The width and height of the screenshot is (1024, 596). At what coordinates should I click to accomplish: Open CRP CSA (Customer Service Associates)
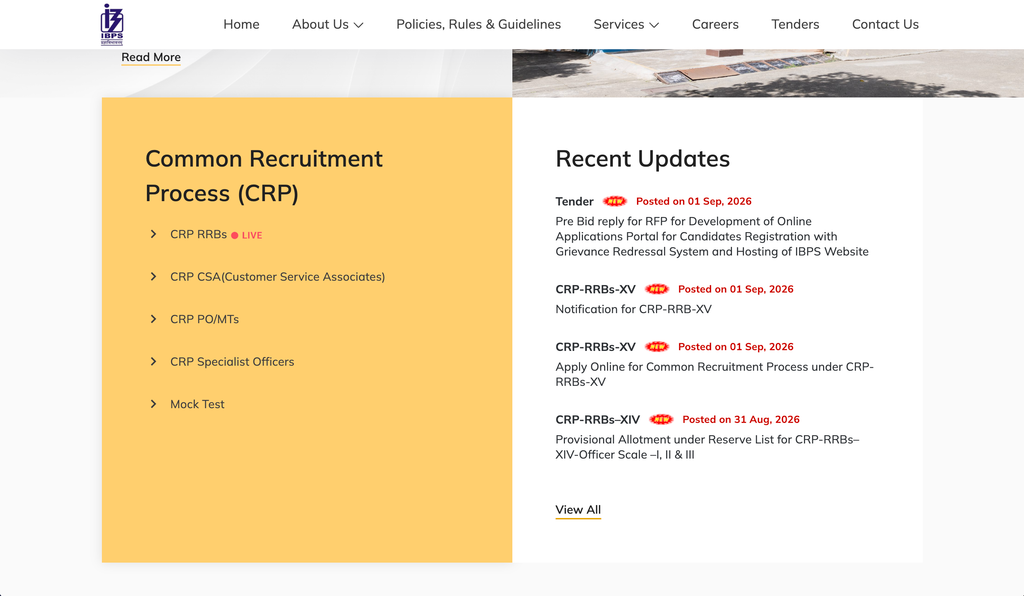click(x=278, y=277)
